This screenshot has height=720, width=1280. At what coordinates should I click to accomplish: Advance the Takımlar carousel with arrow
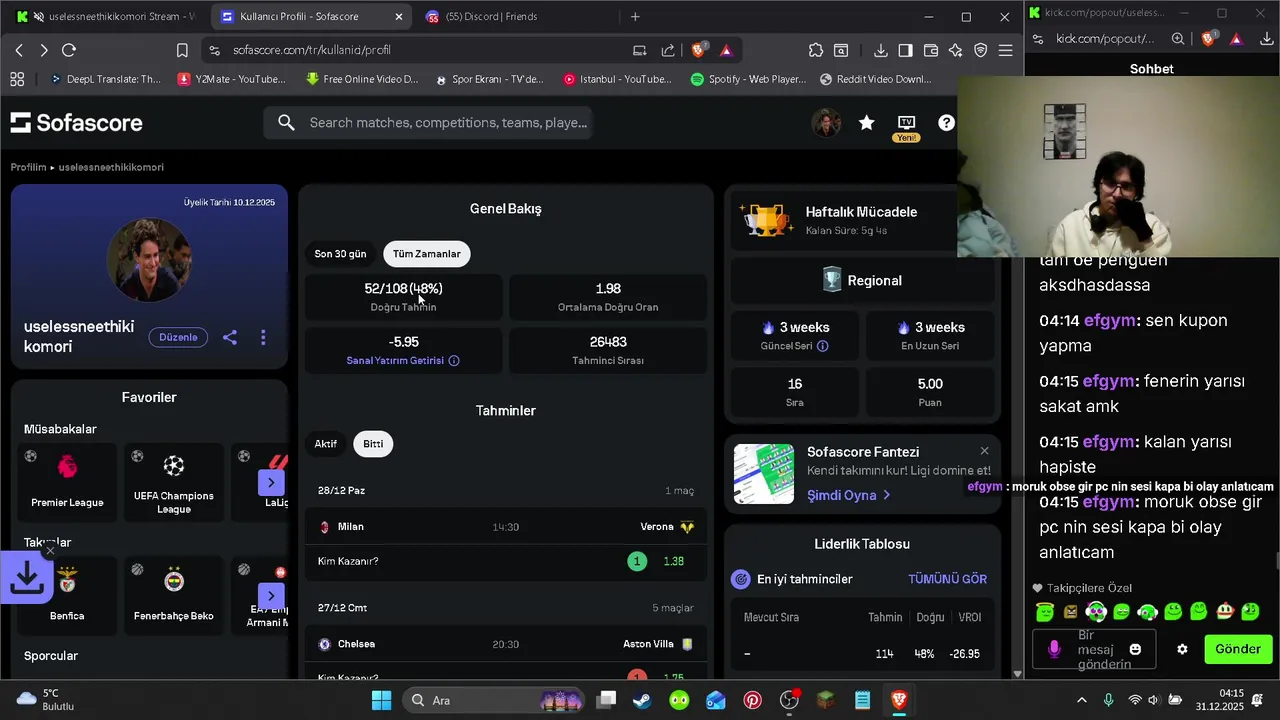point(271,595)
